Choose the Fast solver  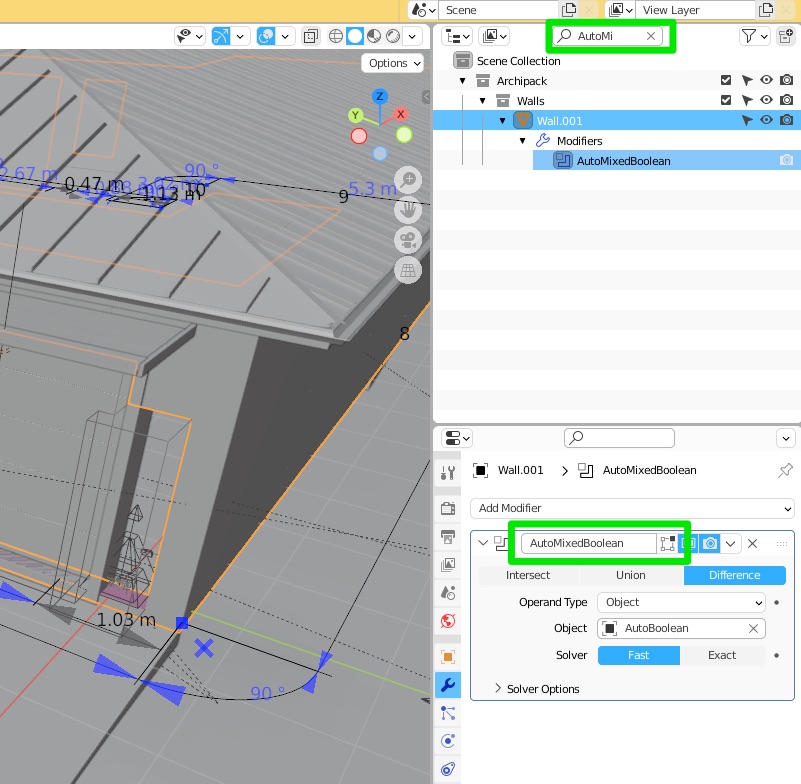tap(639, 655)
